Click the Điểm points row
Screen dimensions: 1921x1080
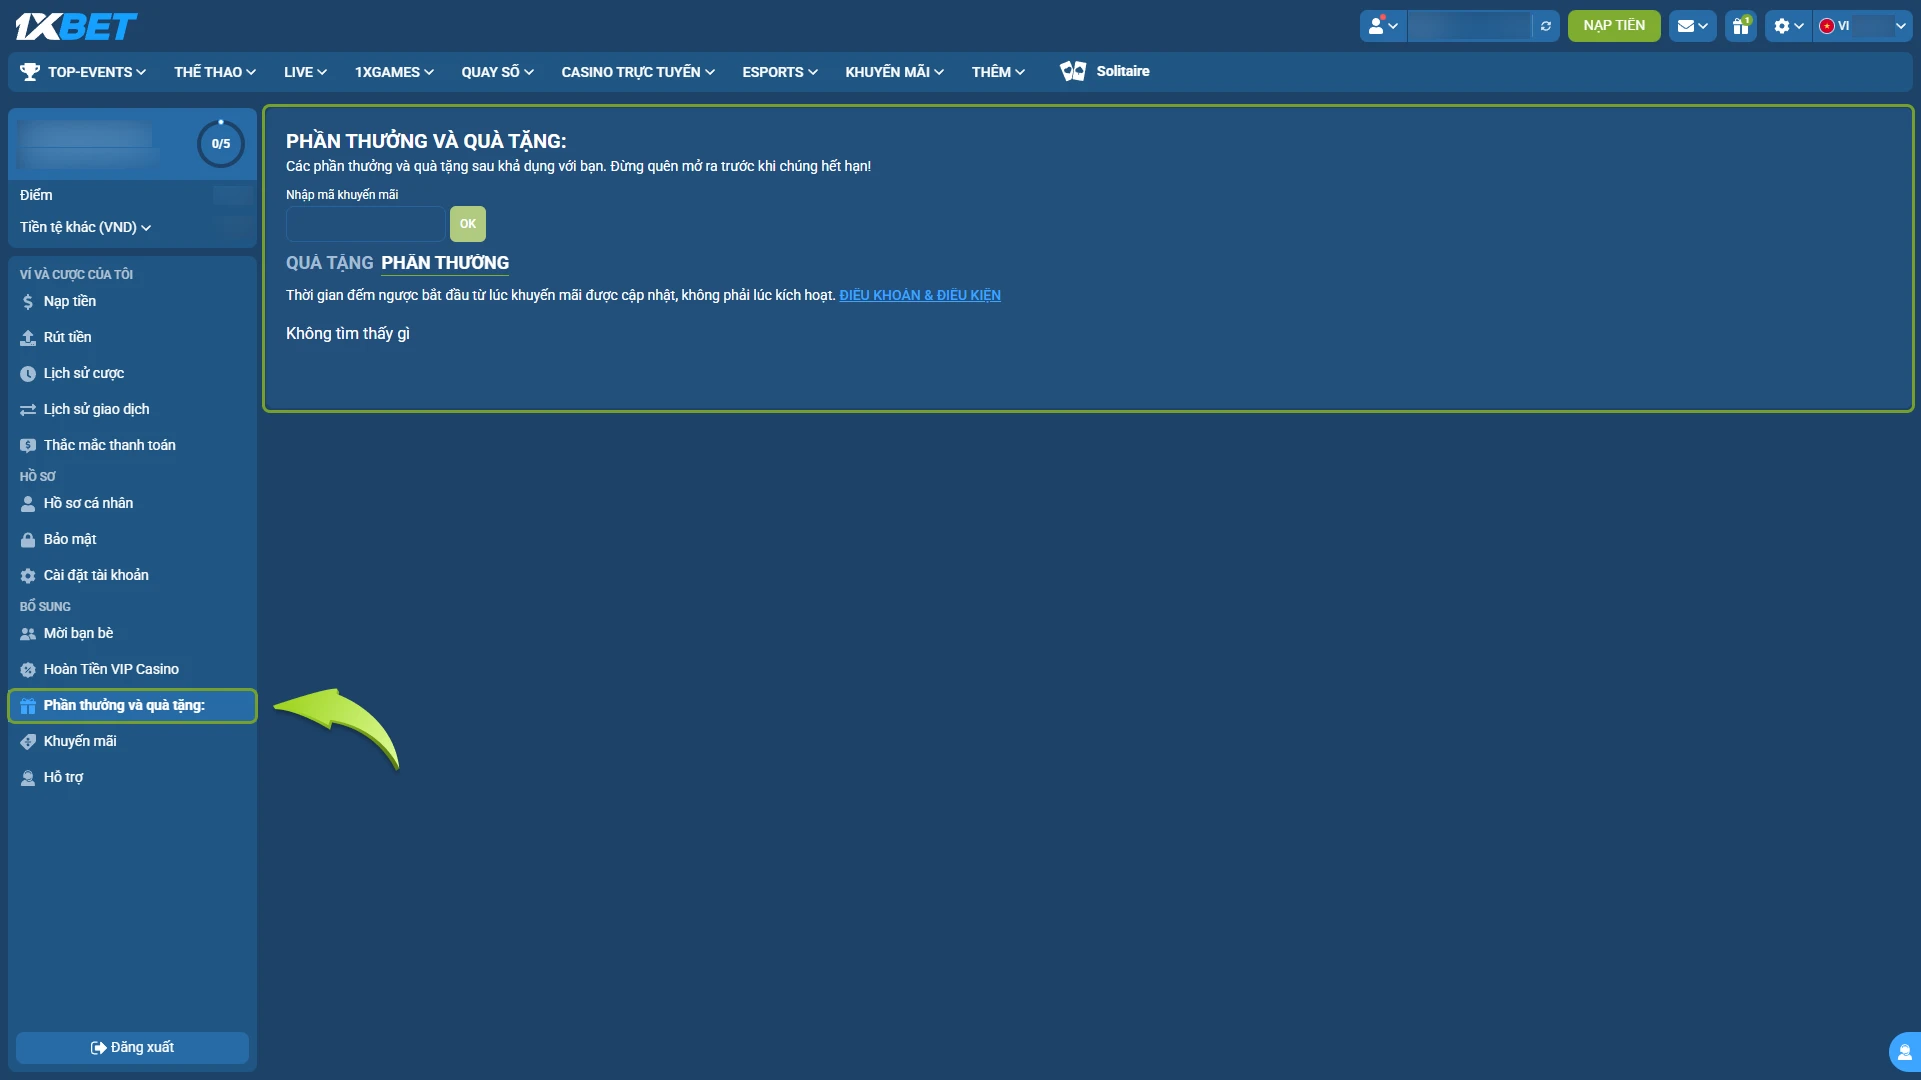point(132,196)
